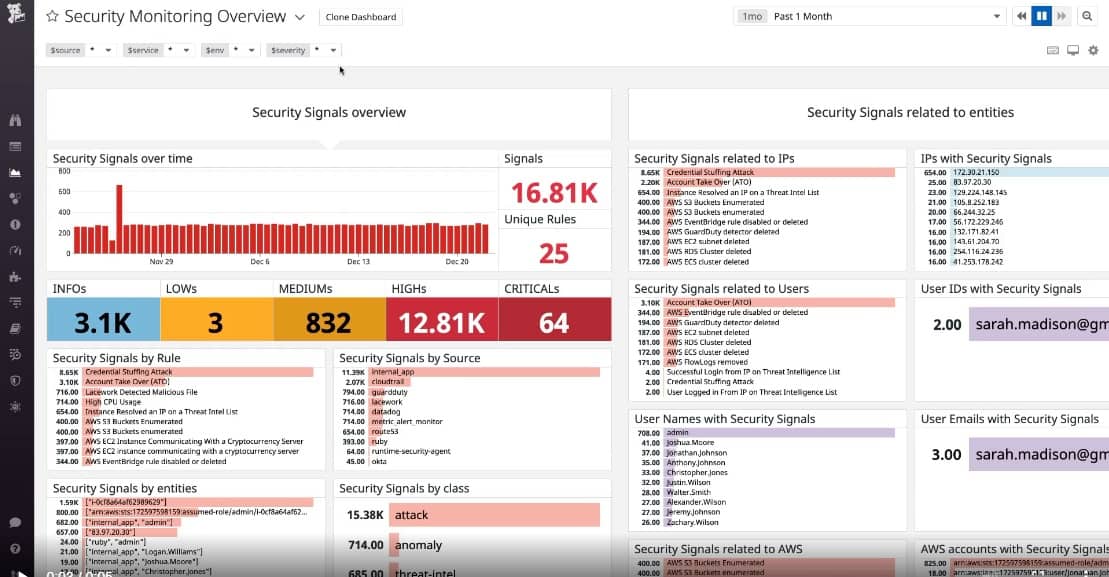Open the $service template variable dropdown arrow
Screen dimensions: 1109x577
pos(186,50)
